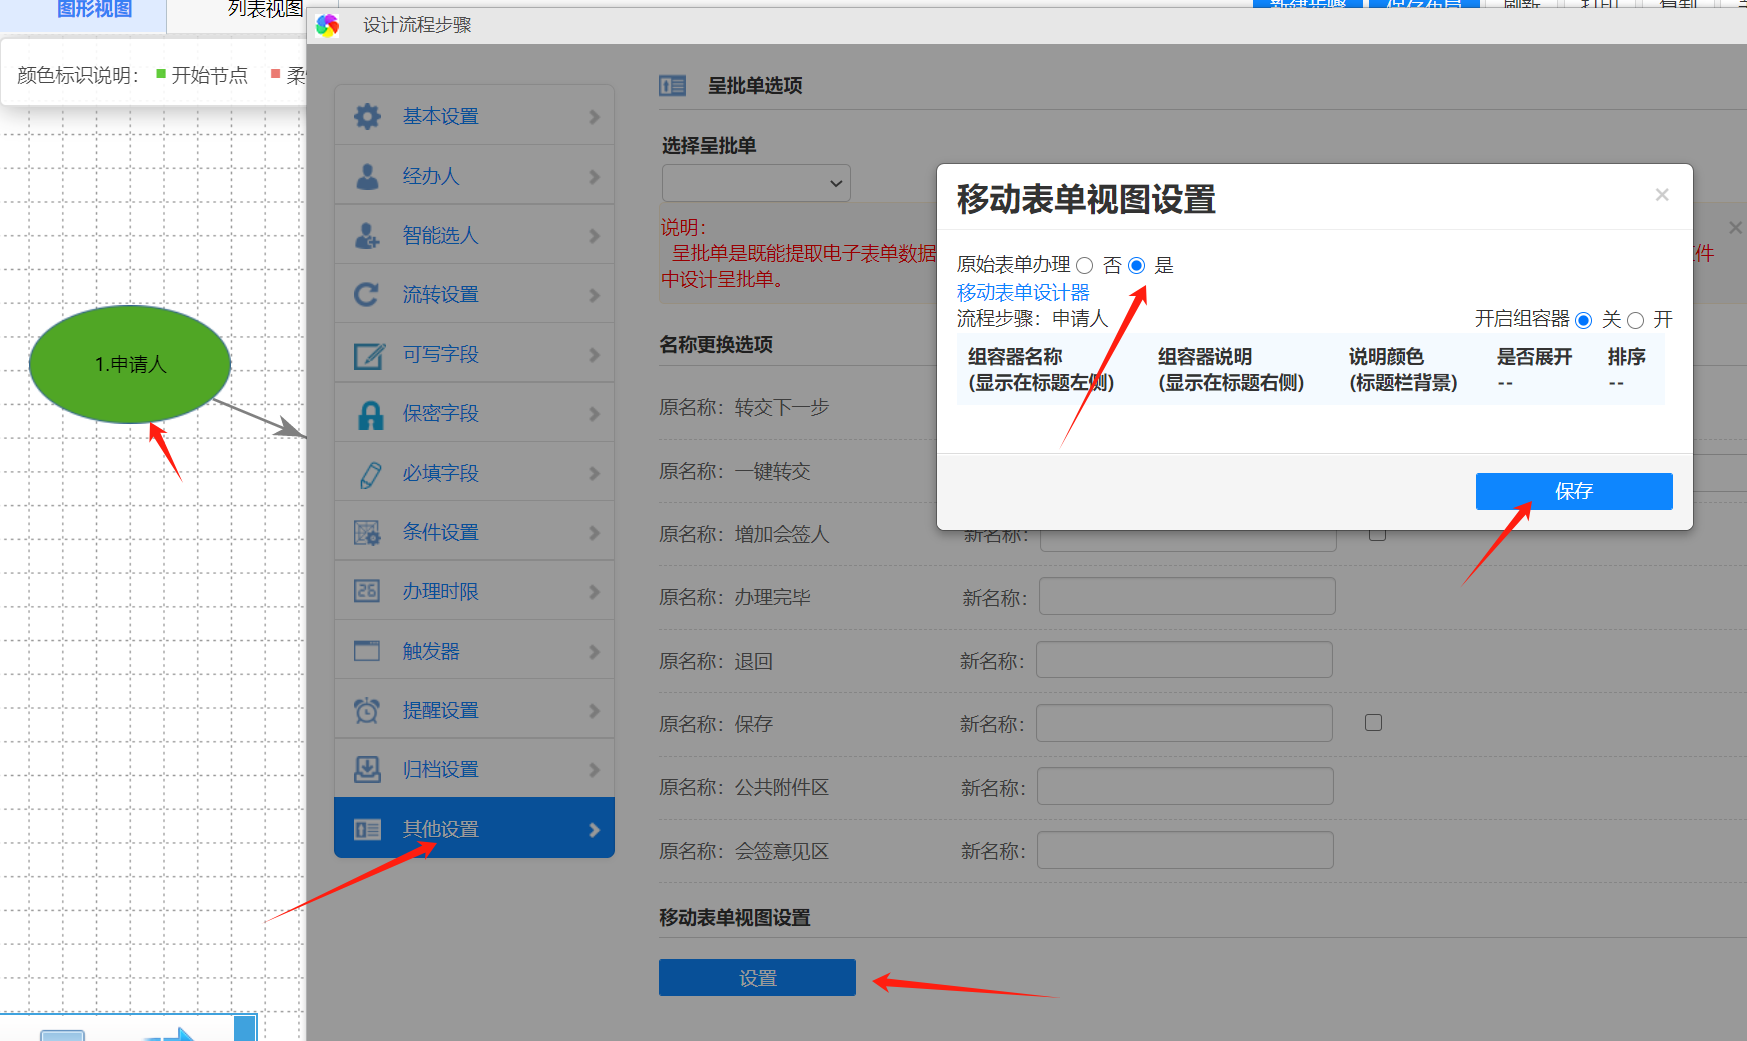This screenshot has width=1747, height=1041.
Task: Open the 办理时限 menu item
Action: point(474,591)
